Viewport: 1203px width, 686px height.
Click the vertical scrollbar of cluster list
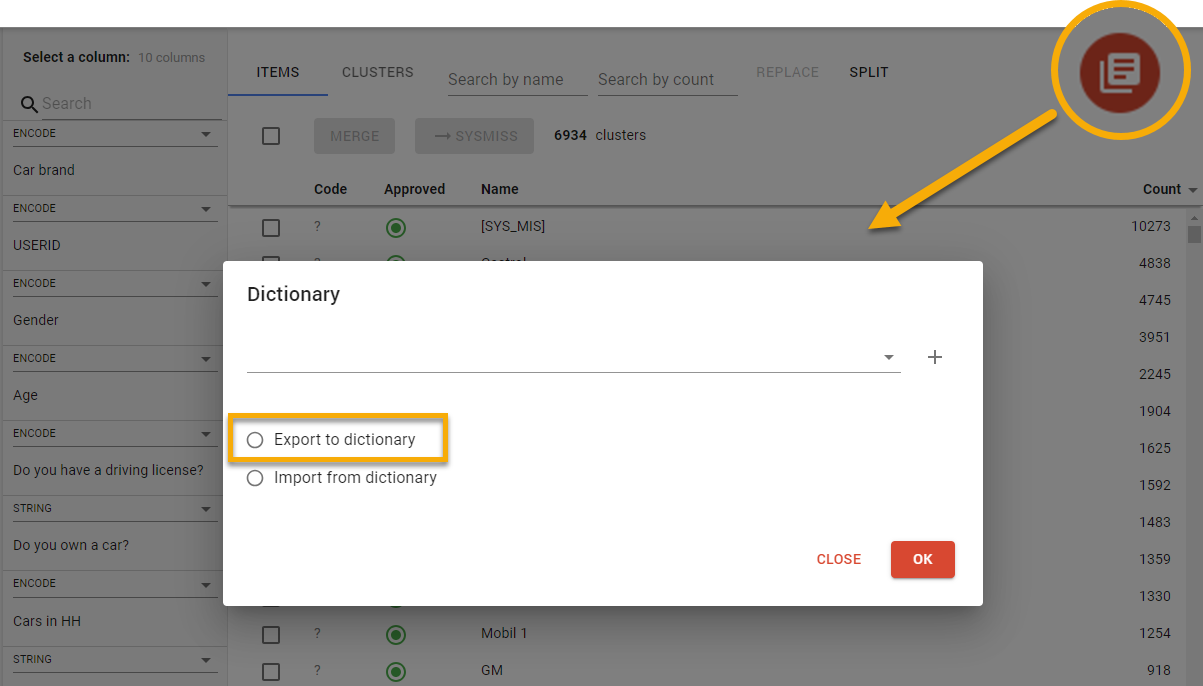(x=1194, y=233)
